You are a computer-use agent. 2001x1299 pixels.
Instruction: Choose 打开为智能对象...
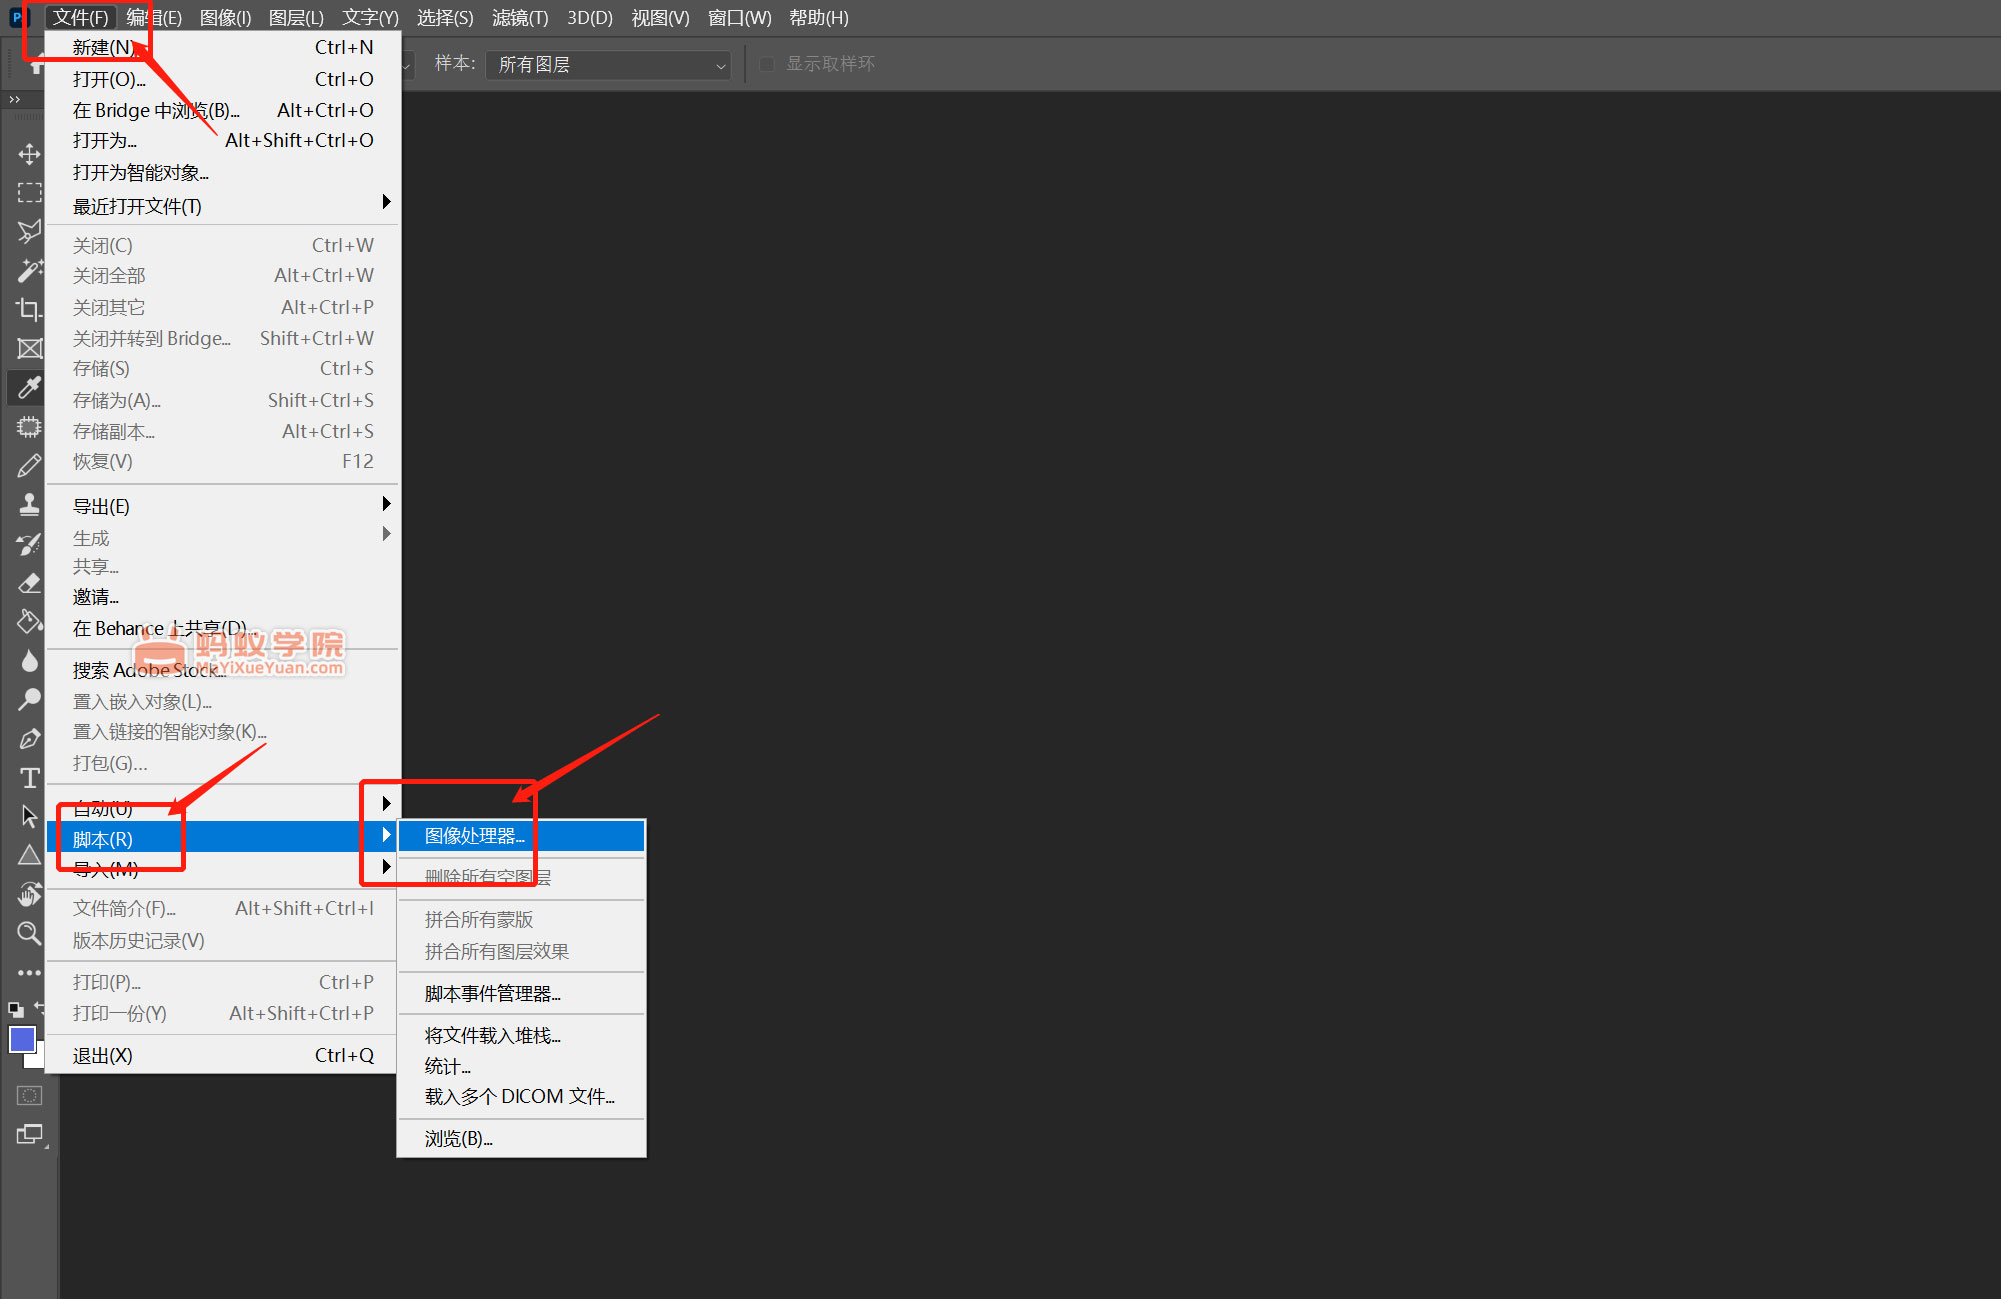click(224, 172)
